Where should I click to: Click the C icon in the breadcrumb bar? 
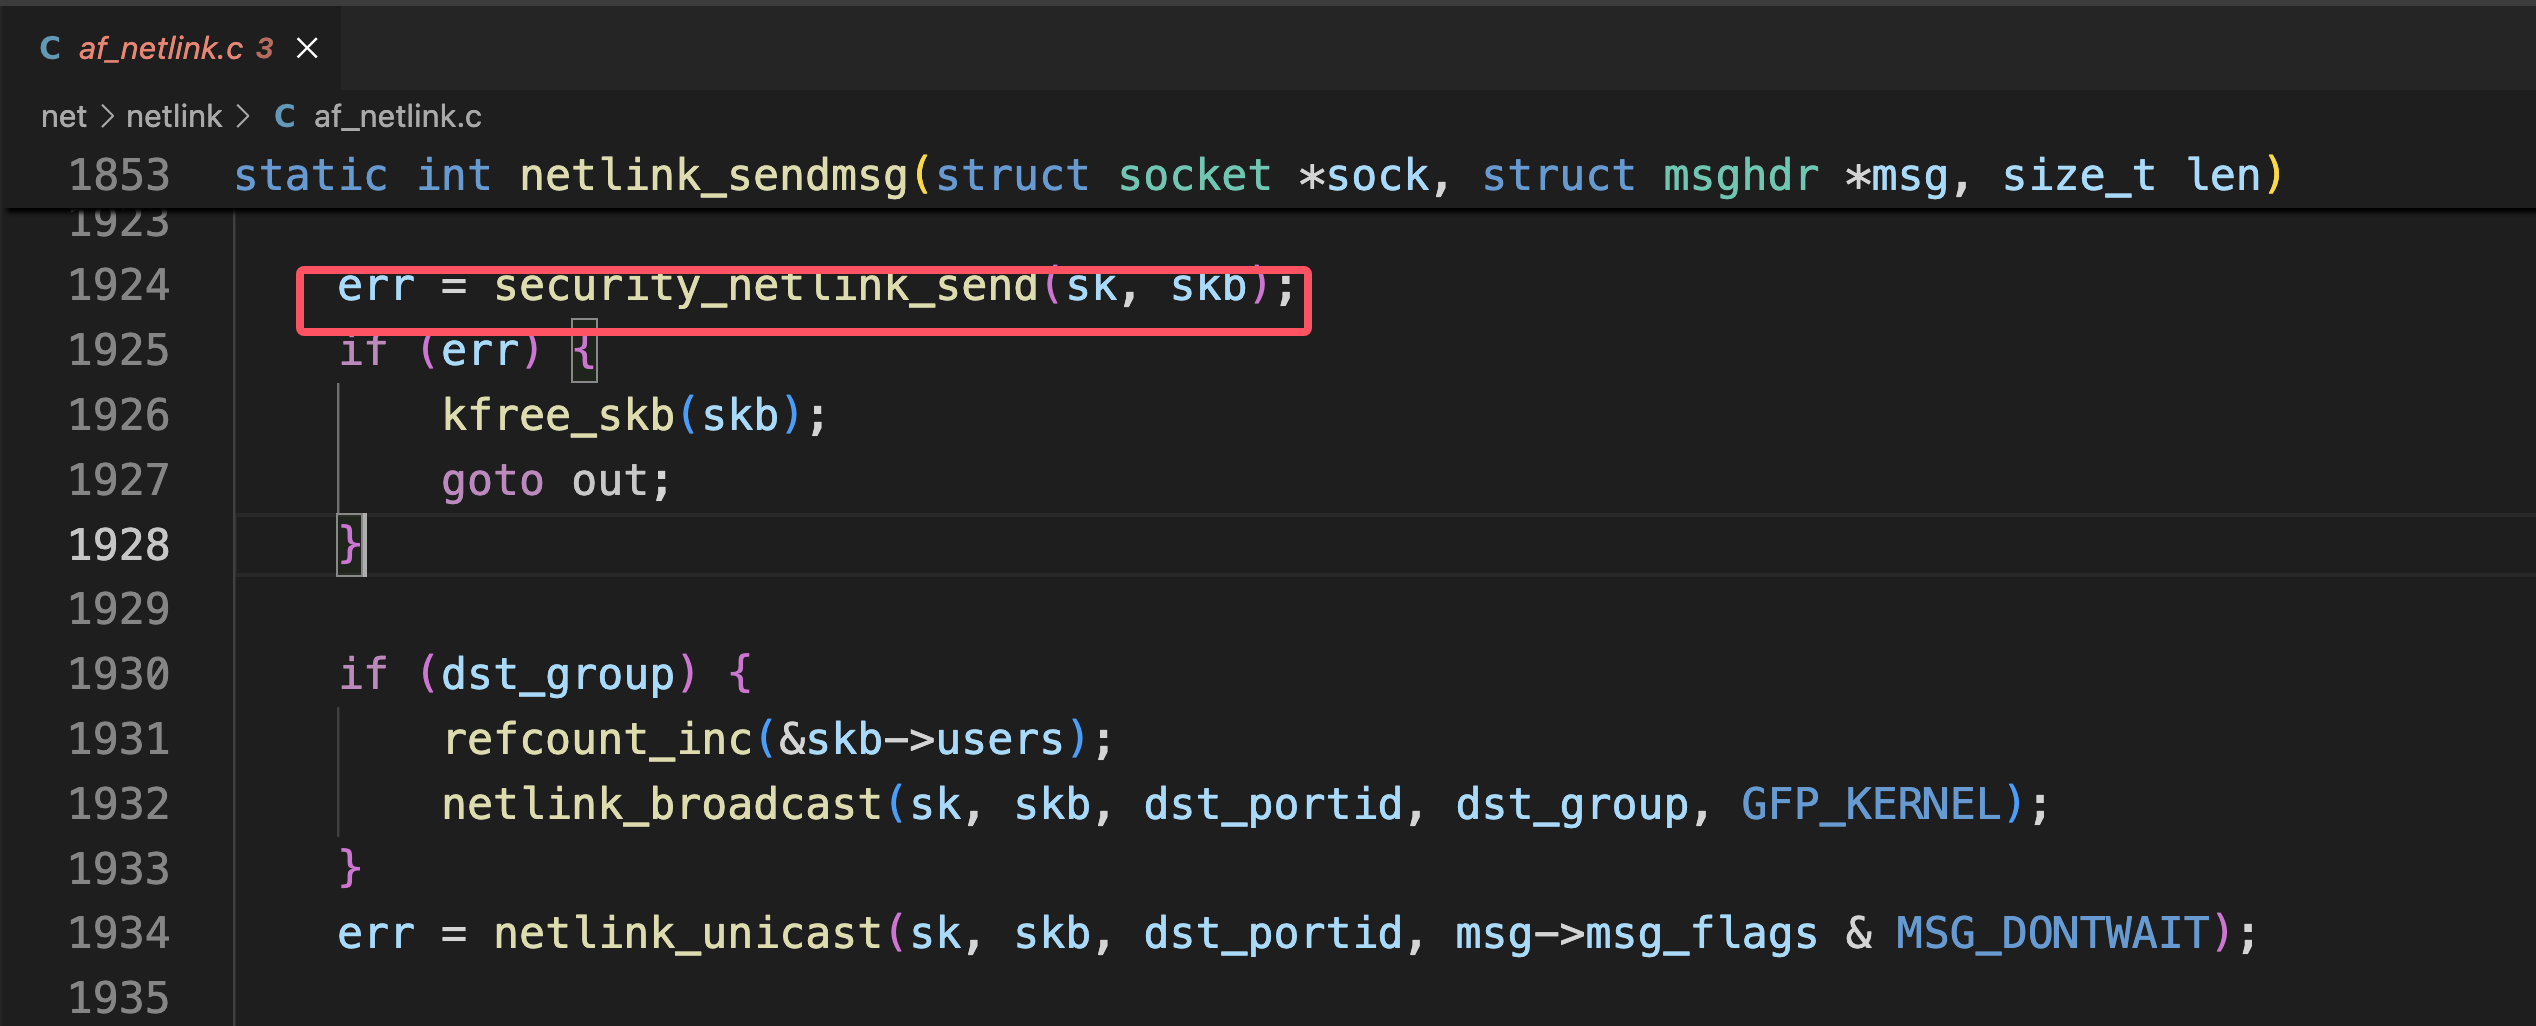(285, 117)
